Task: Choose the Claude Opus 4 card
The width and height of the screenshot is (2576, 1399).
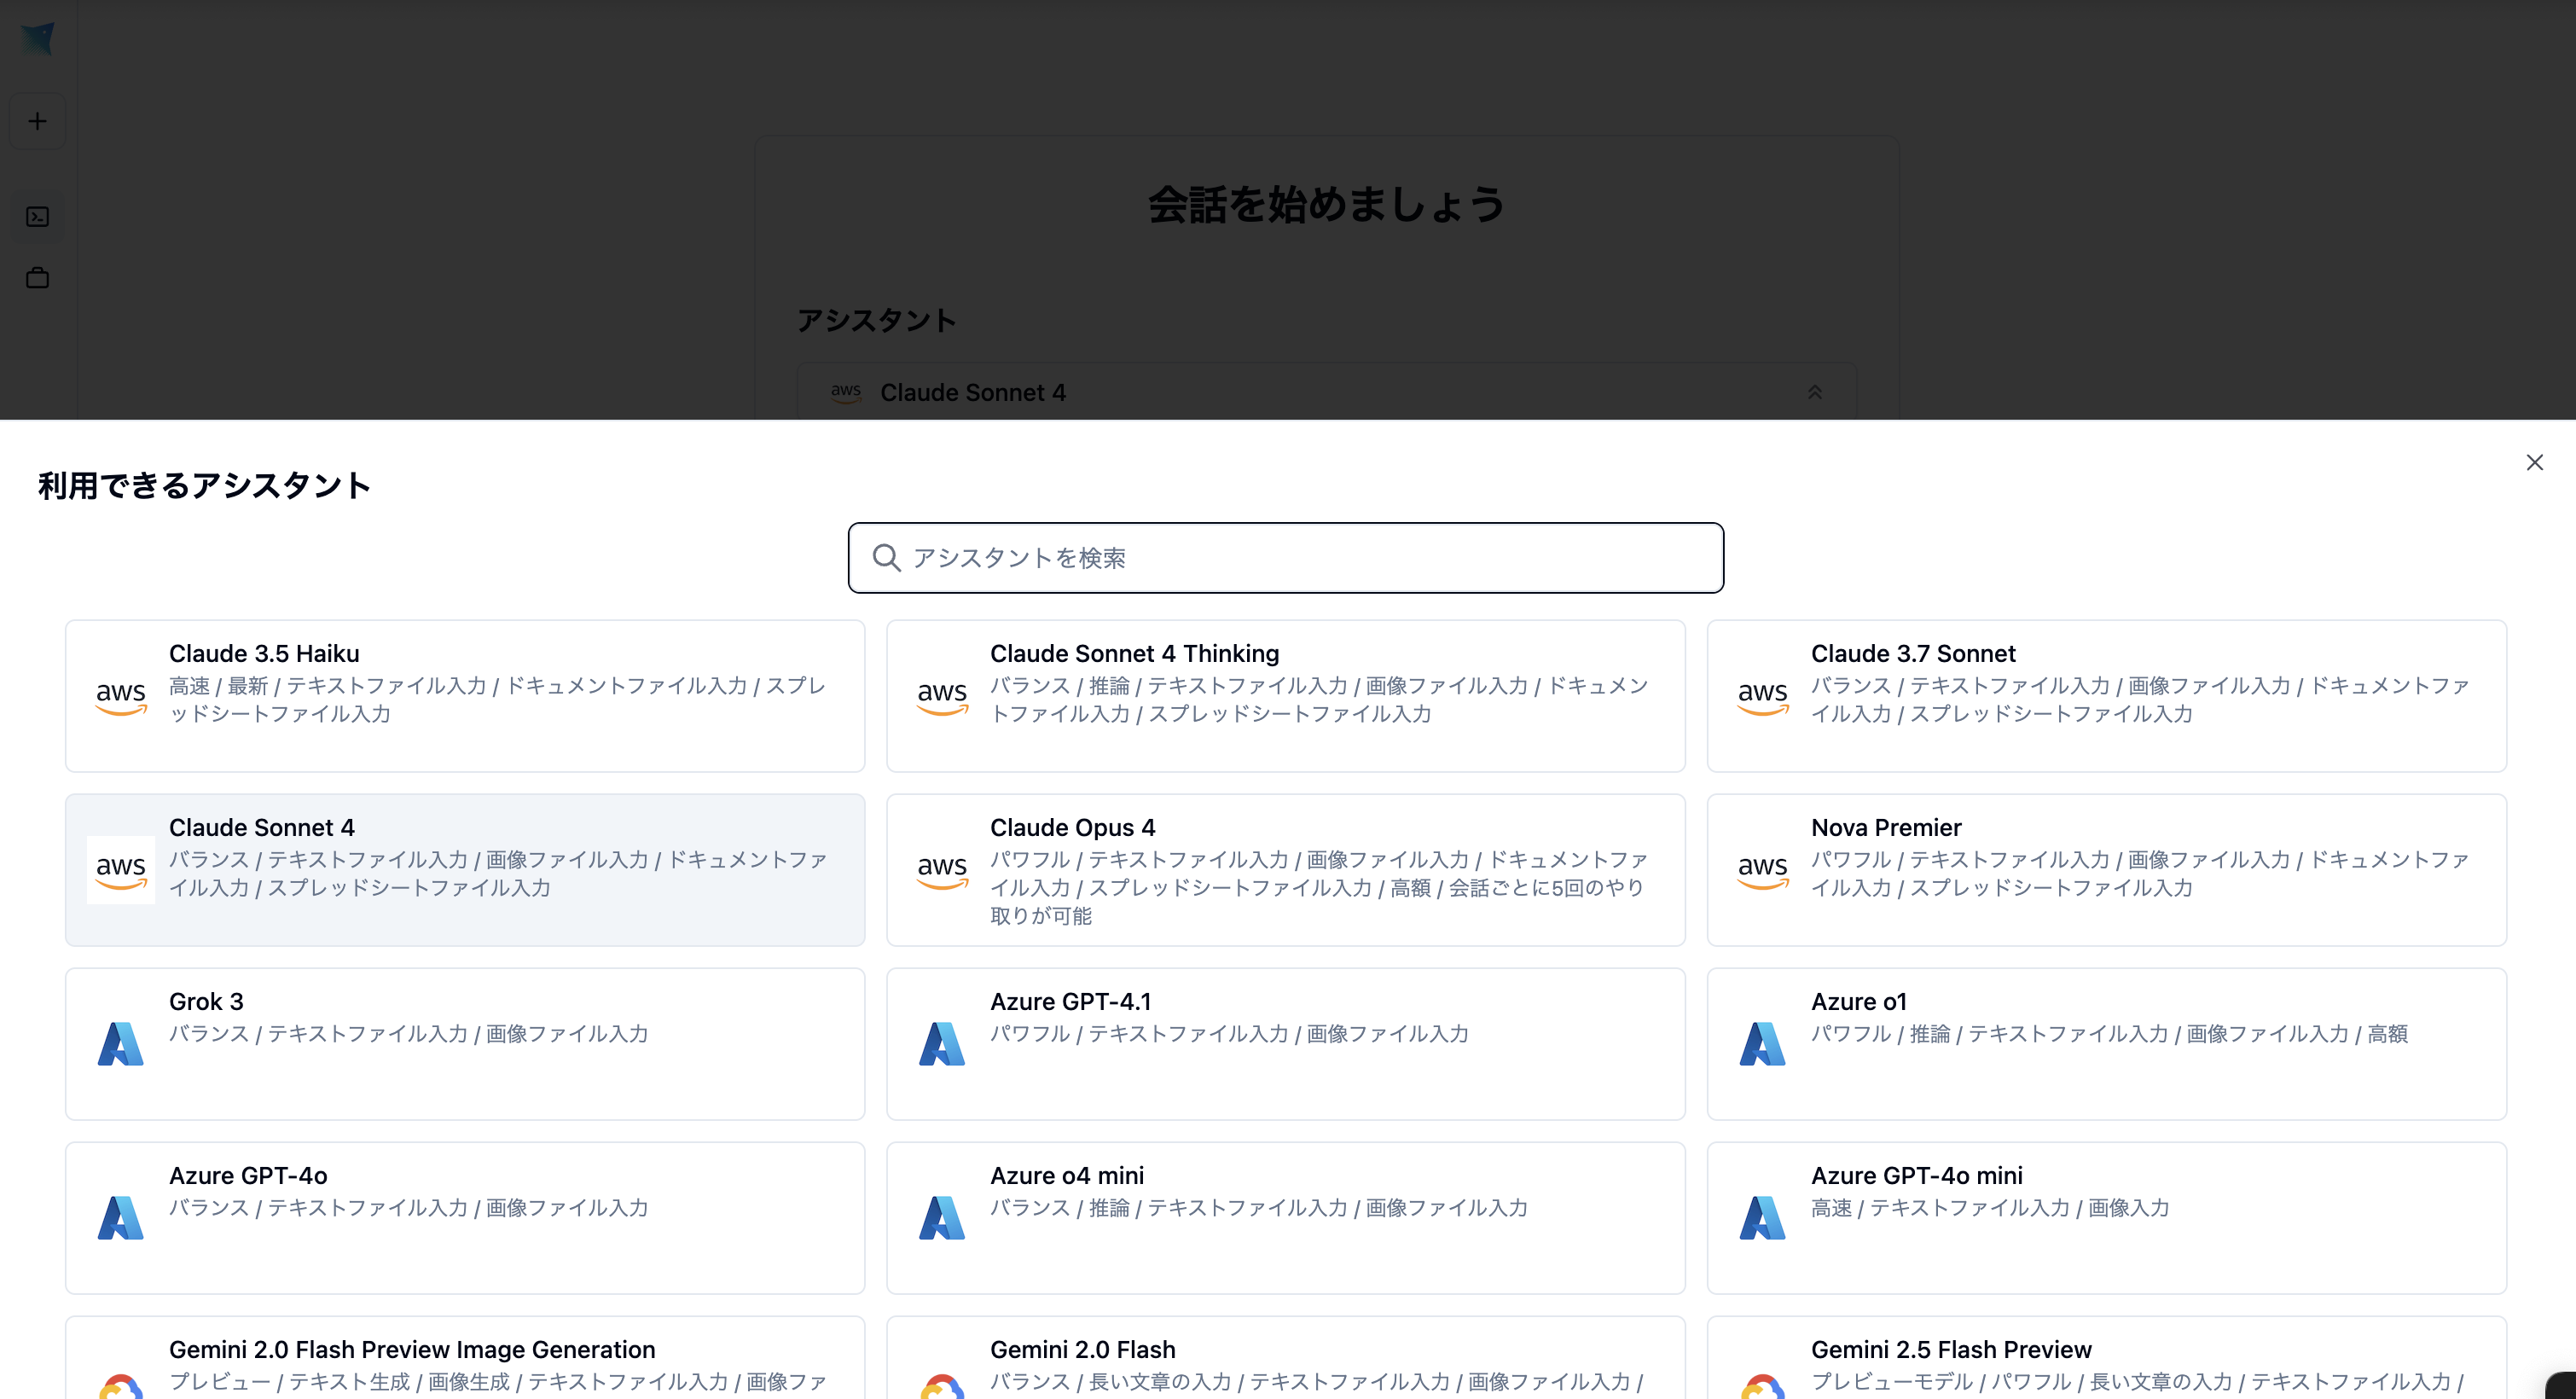Action: click(x=1285, y=870)
